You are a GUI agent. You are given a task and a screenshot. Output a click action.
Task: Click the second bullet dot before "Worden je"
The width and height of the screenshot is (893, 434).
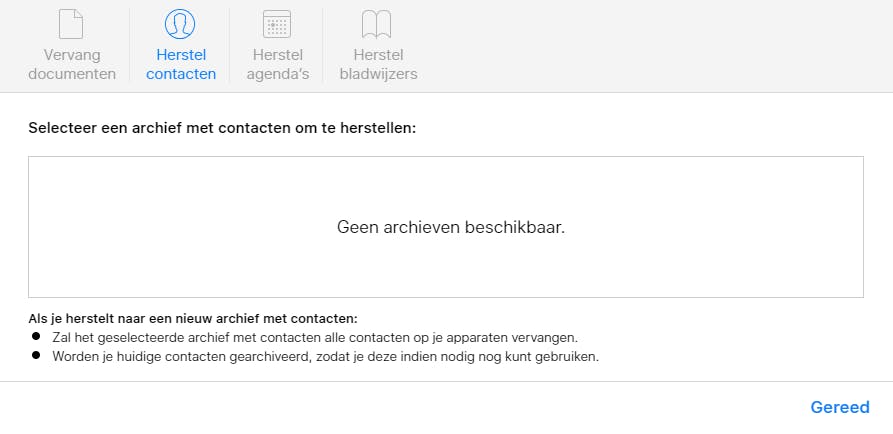click(36, 355)
